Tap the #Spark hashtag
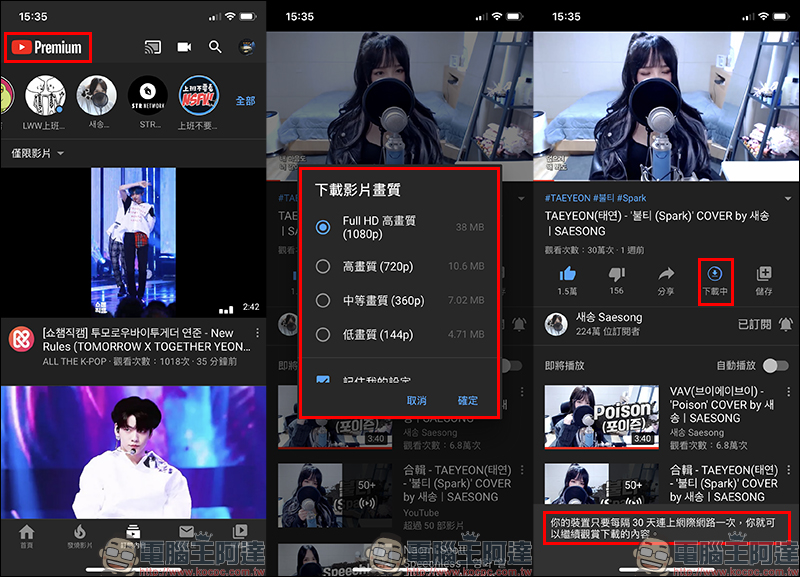This screenshot has width=800, height=577. (x=631, y=198)
